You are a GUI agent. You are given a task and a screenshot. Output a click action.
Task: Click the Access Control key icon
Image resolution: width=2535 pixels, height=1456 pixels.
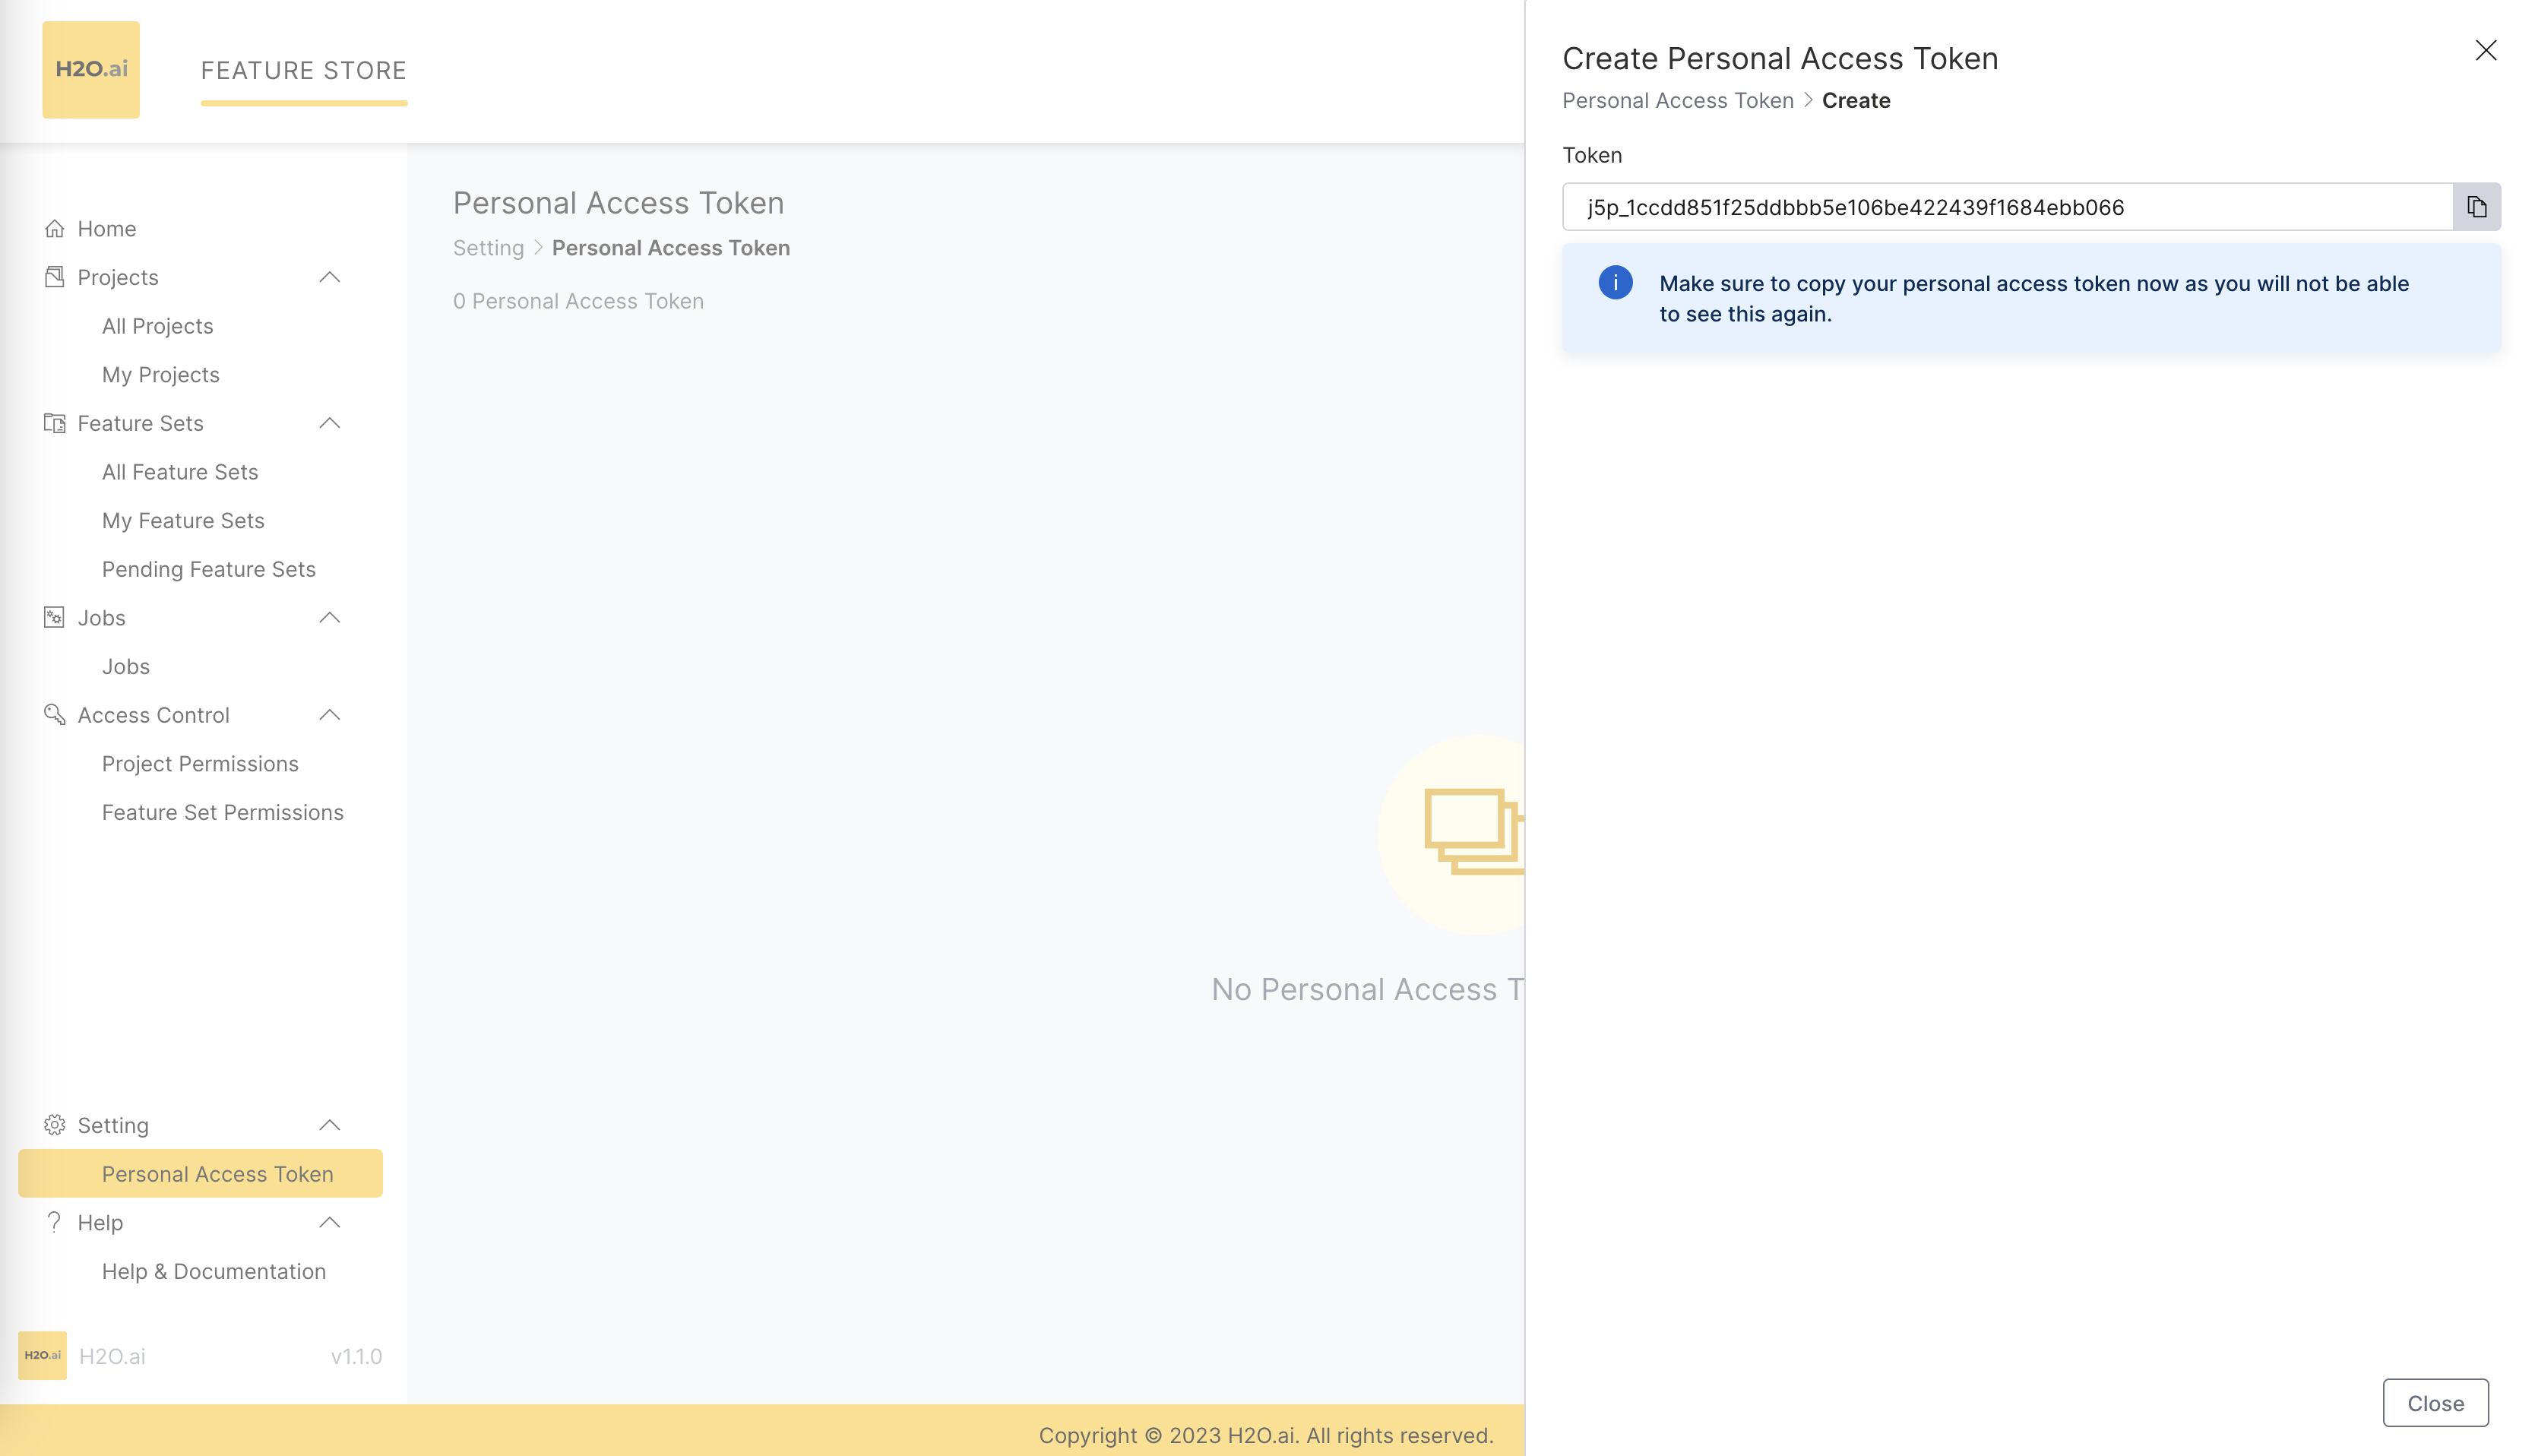[55, 714]
